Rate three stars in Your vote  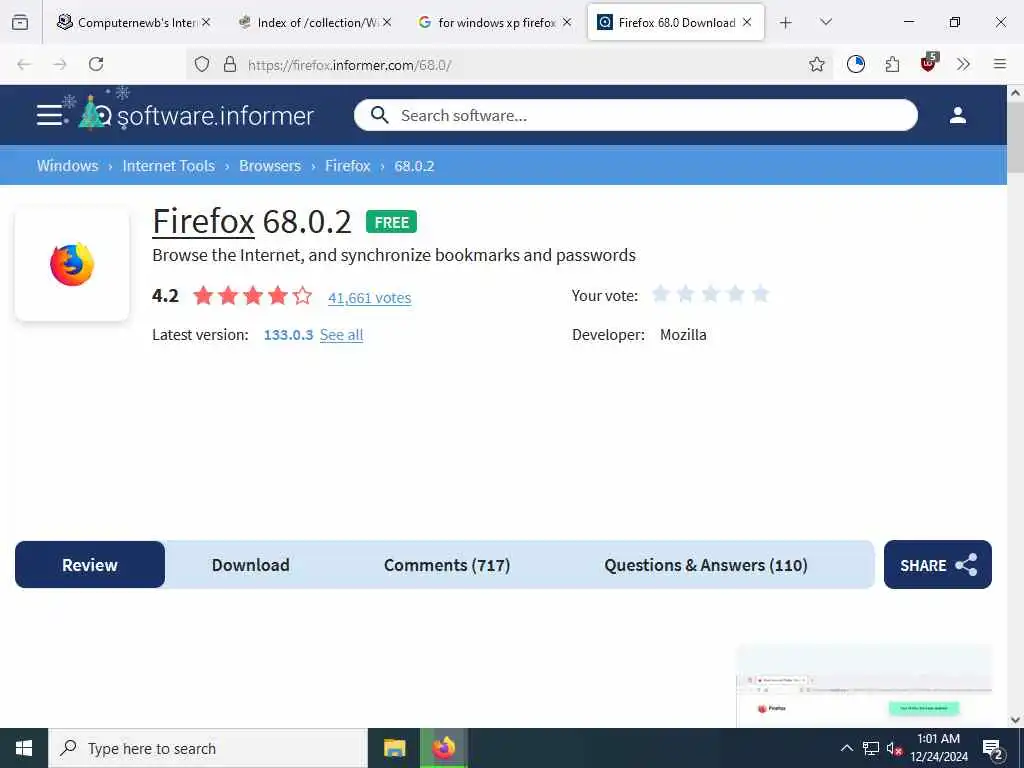(x=711, y=294)
